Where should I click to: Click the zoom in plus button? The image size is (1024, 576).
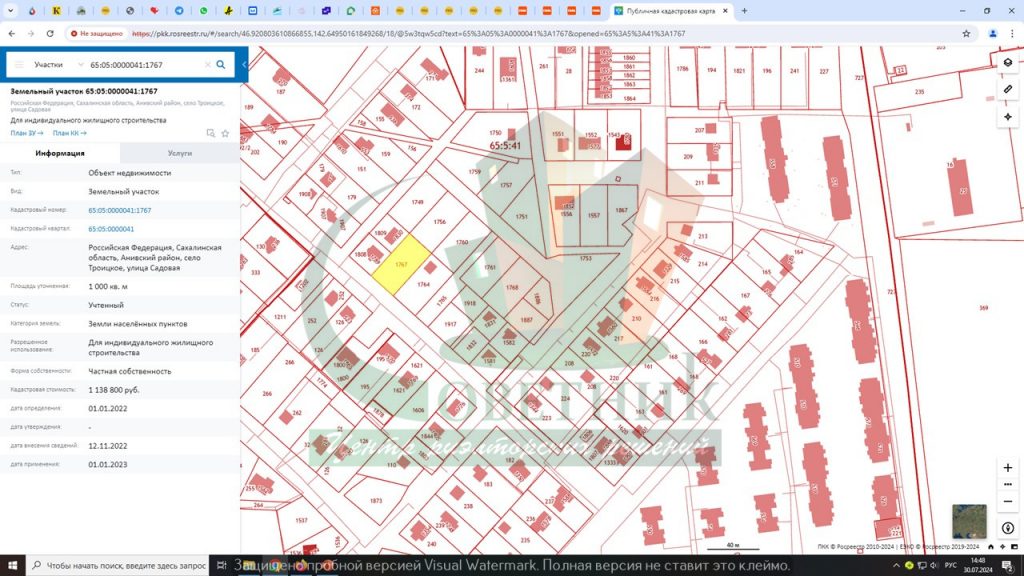pos(1008,468)
